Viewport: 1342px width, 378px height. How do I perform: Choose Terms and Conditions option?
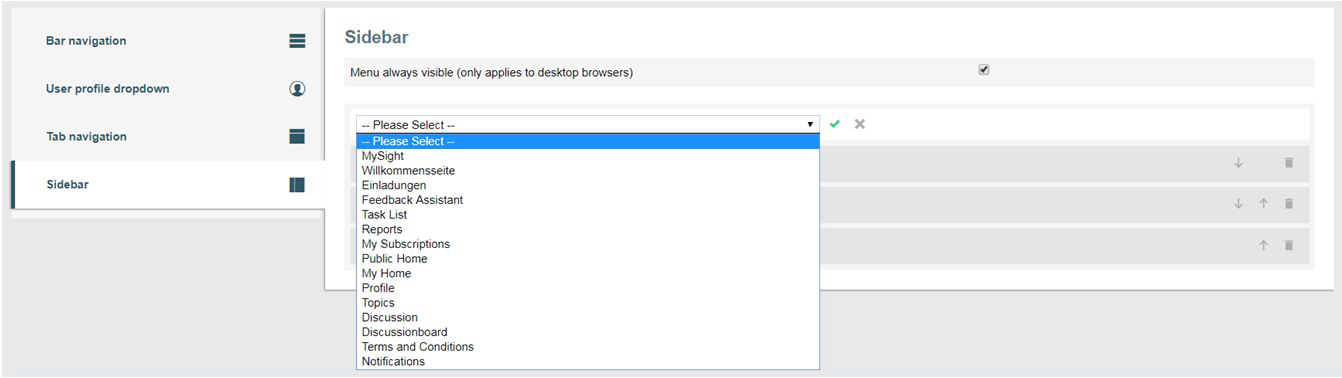[x=588, y=347]
